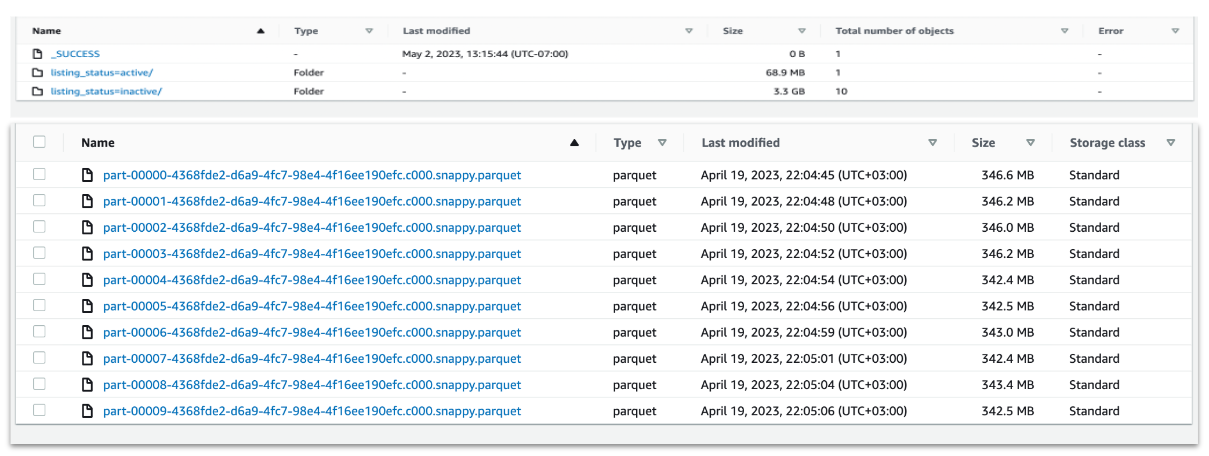
Task: Open the part-00002 snappy parquet file link
Action: tap(311, 228)
